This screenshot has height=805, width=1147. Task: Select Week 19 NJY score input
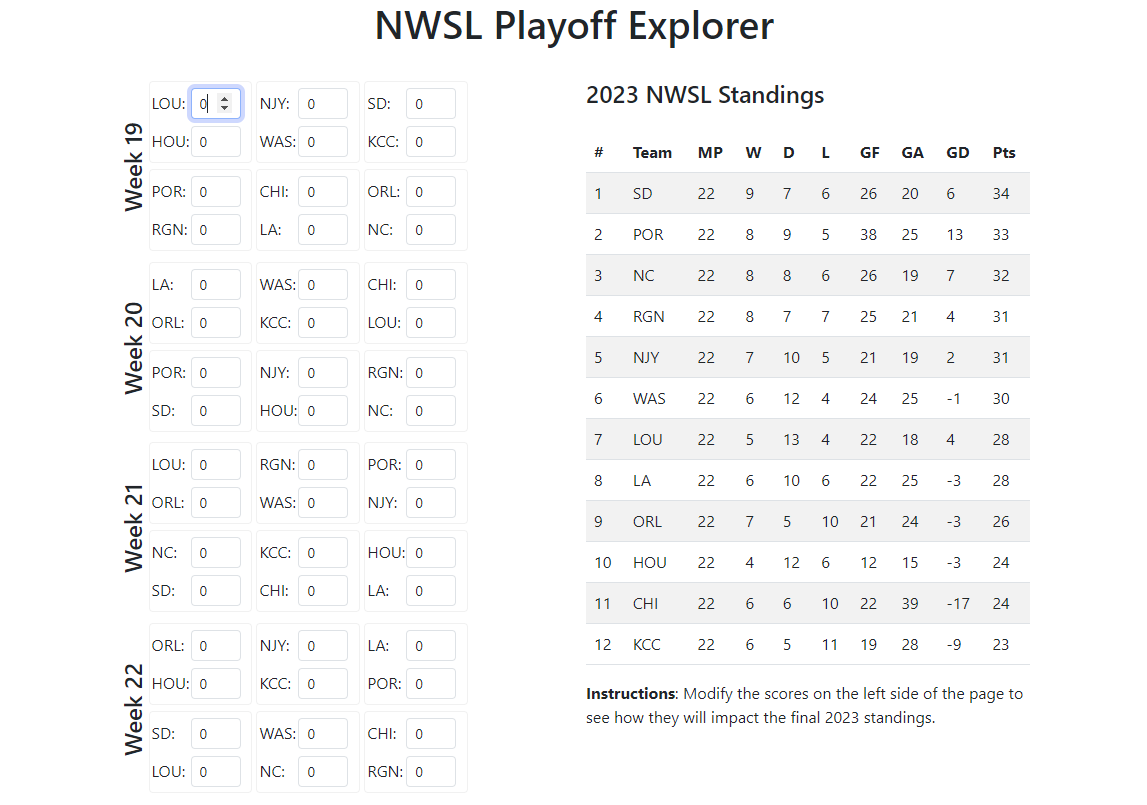[x=323, y=104]
